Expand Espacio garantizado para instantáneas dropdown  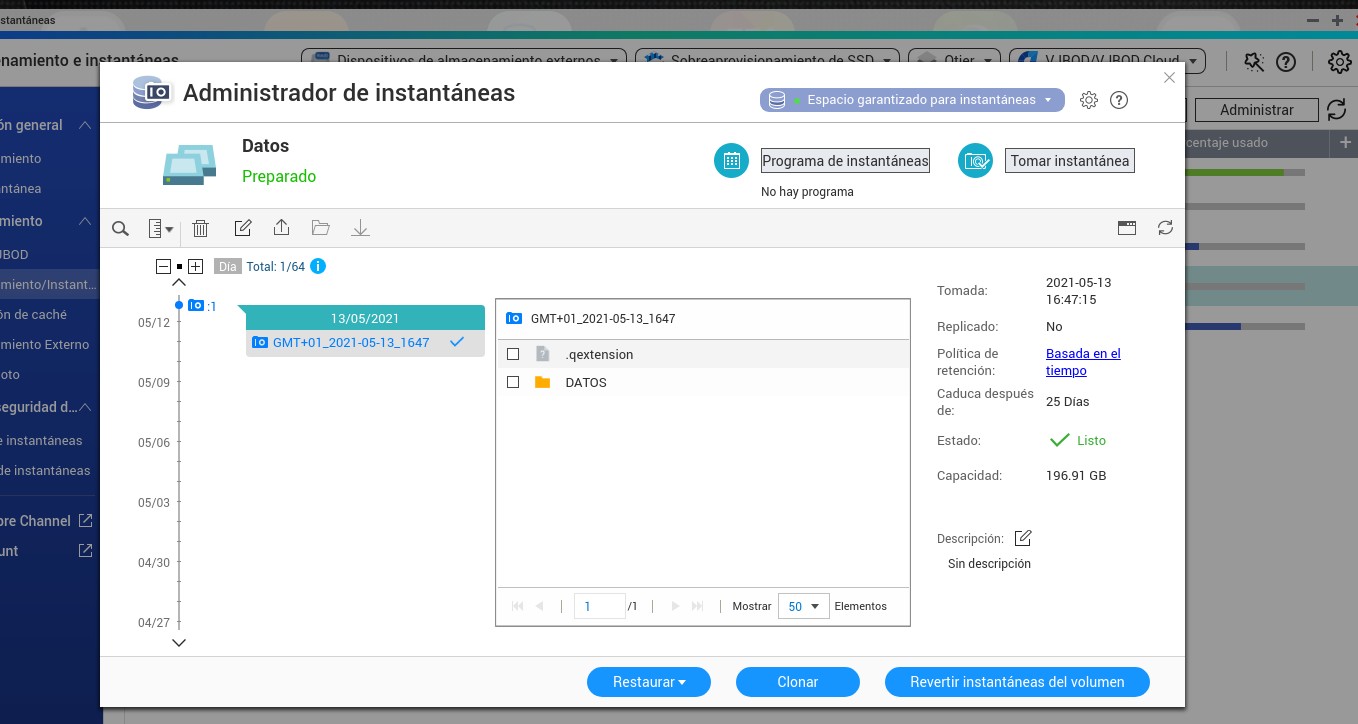[x=912, y=100]
